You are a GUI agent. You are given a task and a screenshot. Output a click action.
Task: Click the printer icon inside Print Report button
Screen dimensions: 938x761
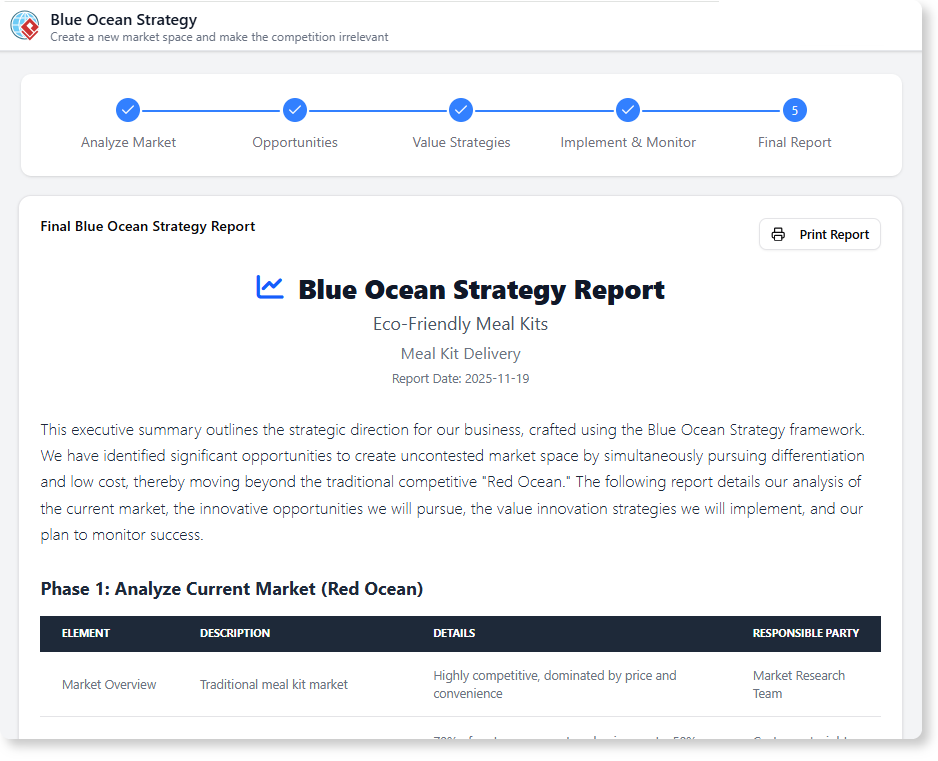(x=779, y=234)
